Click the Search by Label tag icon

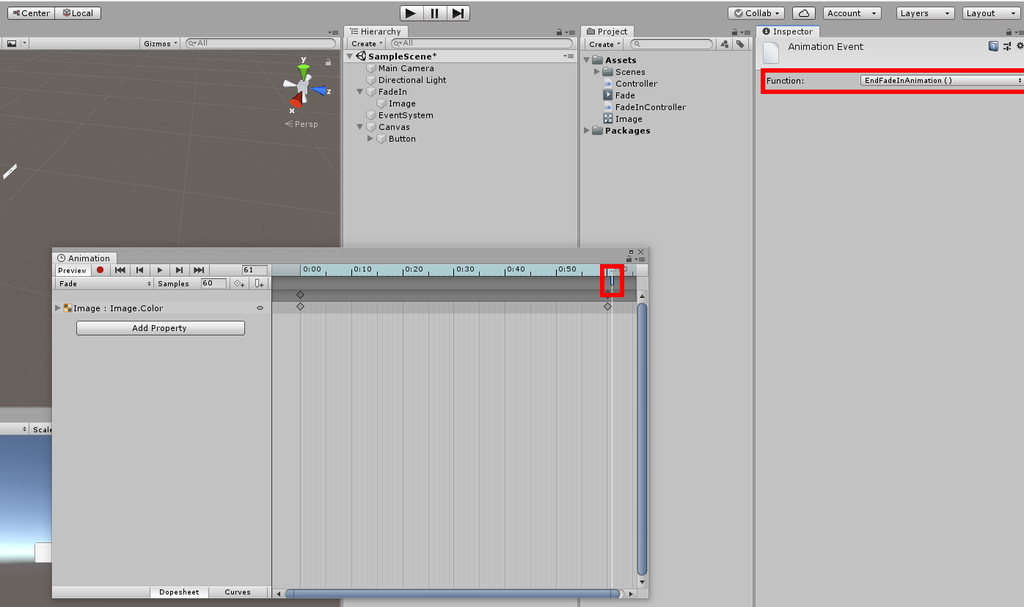740,44
